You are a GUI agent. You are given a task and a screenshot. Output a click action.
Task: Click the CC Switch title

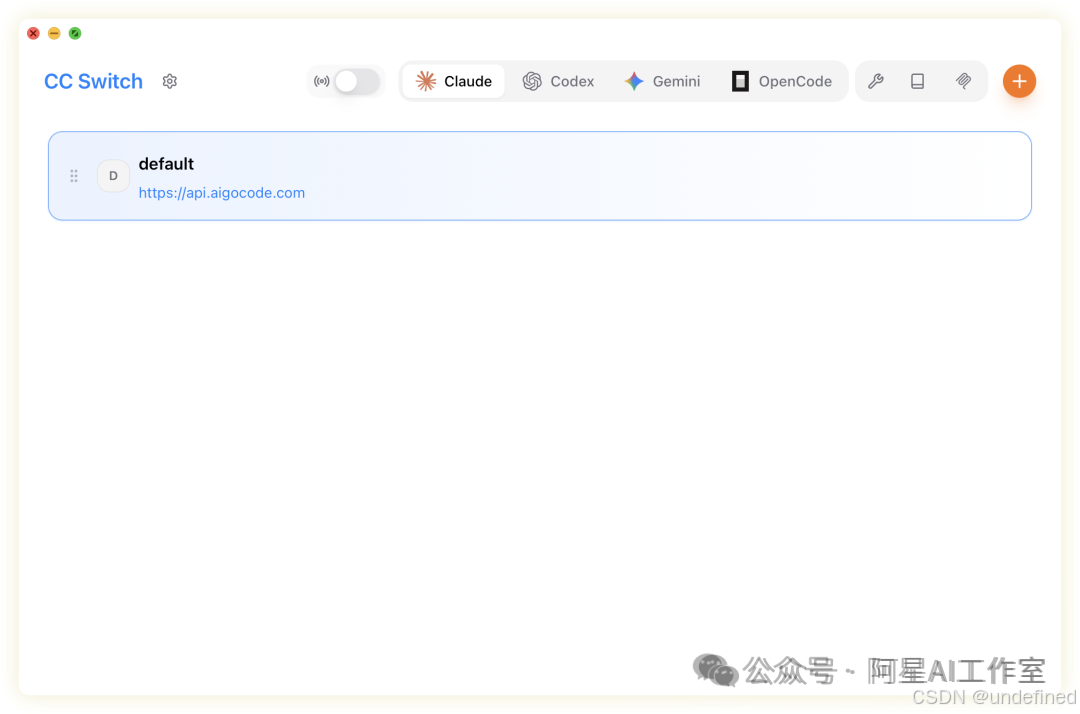point(94,81)
